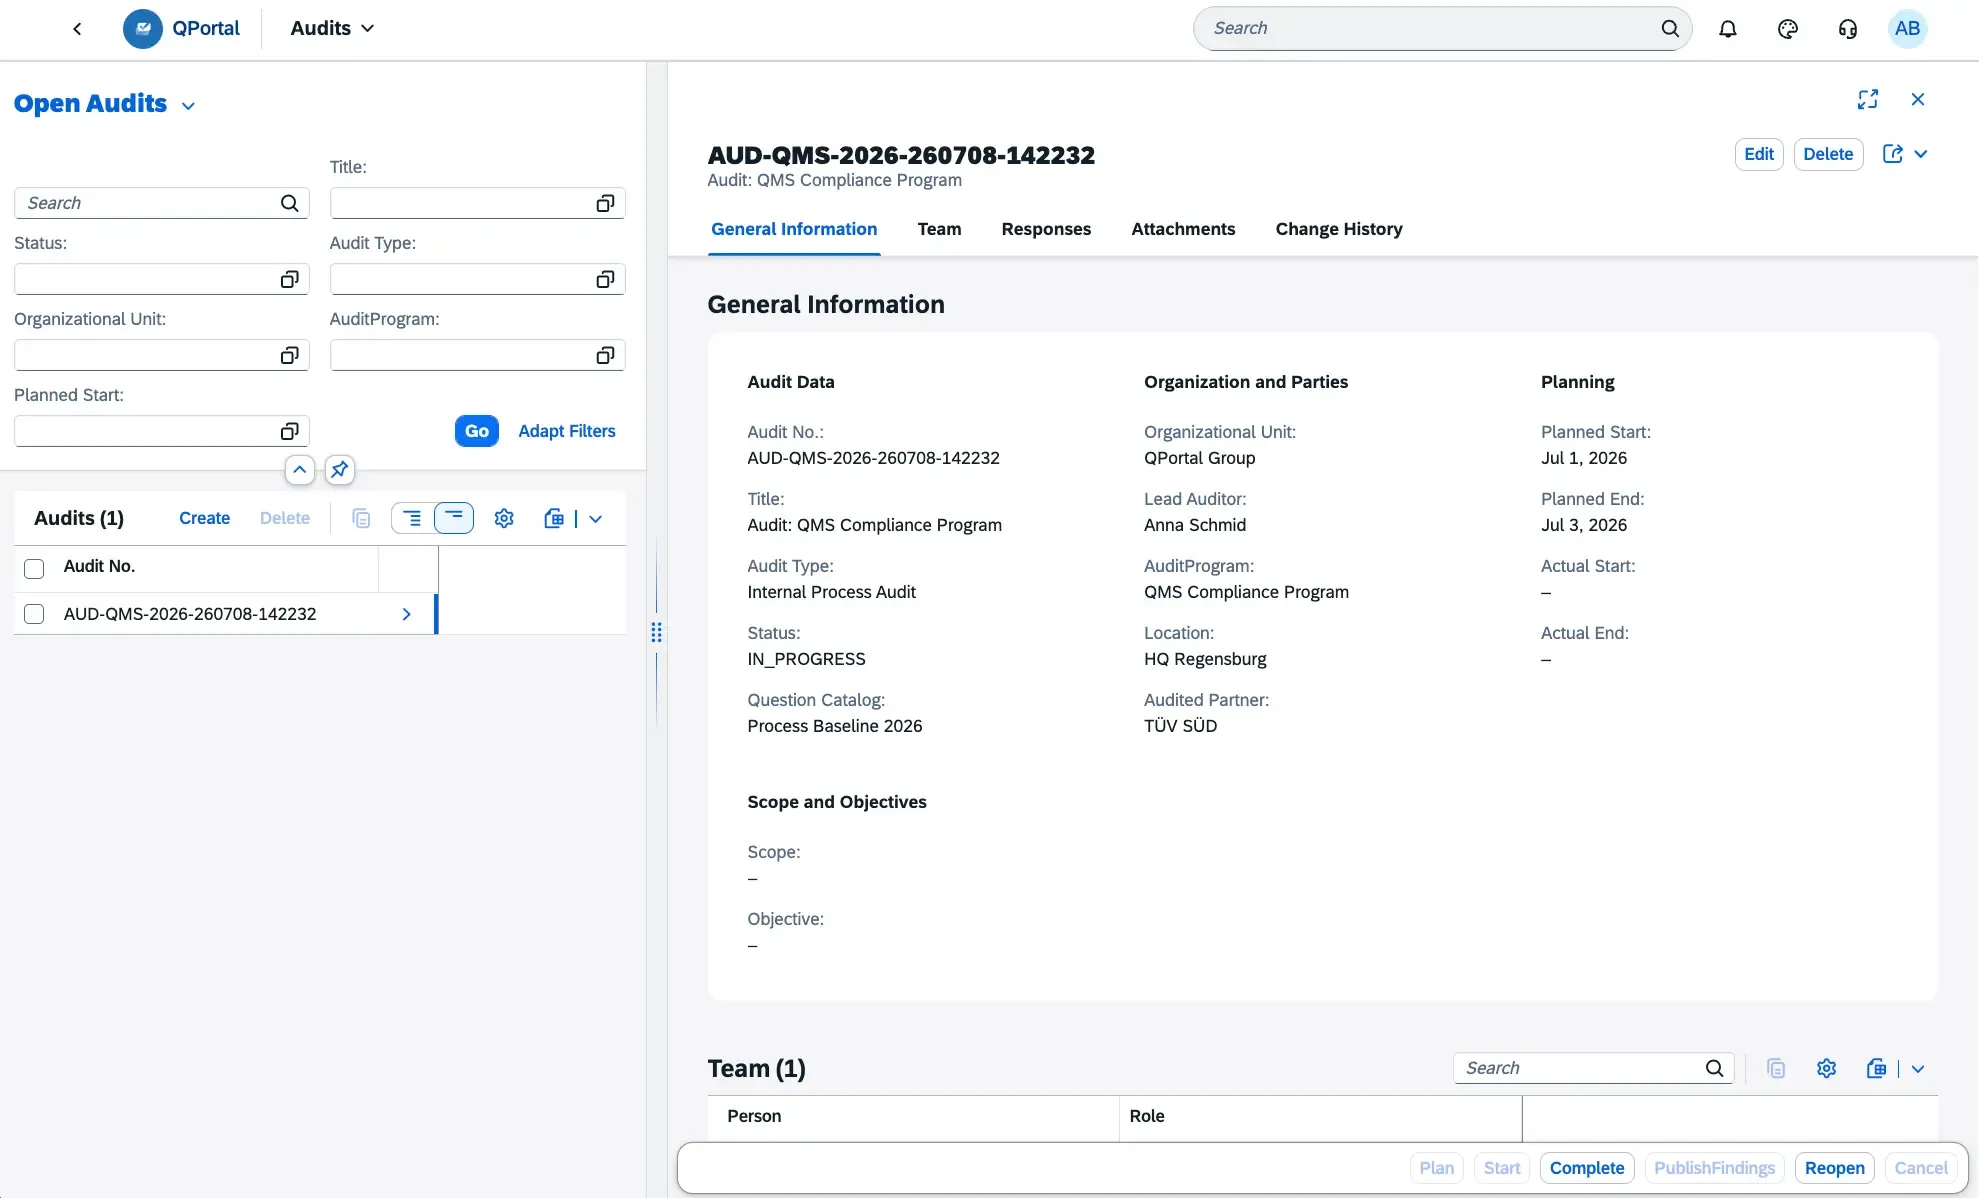Open value help for Audit Type filter
This screenshot has height=1198, width=1979.
pos(605,279)
